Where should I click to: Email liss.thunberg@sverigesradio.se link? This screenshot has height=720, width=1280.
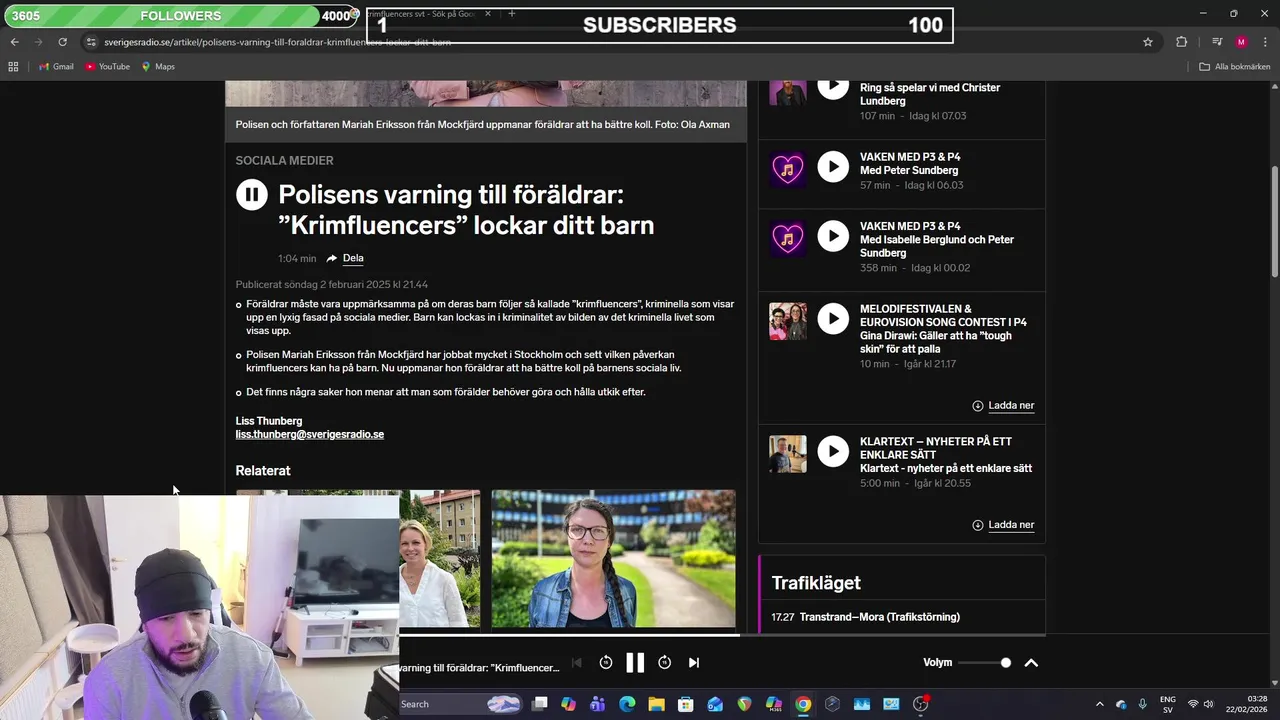click(310, 434)
